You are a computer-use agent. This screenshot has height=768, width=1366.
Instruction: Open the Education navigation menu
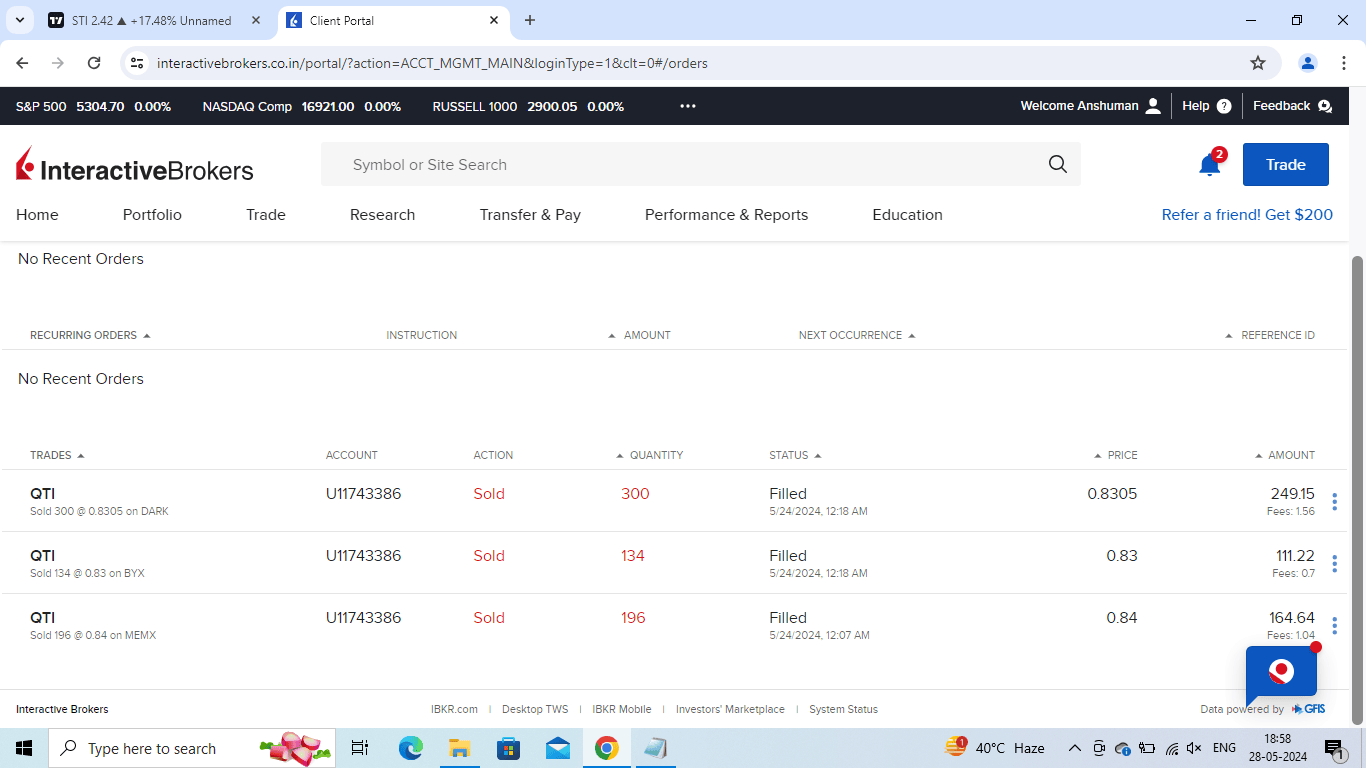tap(907, 215)
